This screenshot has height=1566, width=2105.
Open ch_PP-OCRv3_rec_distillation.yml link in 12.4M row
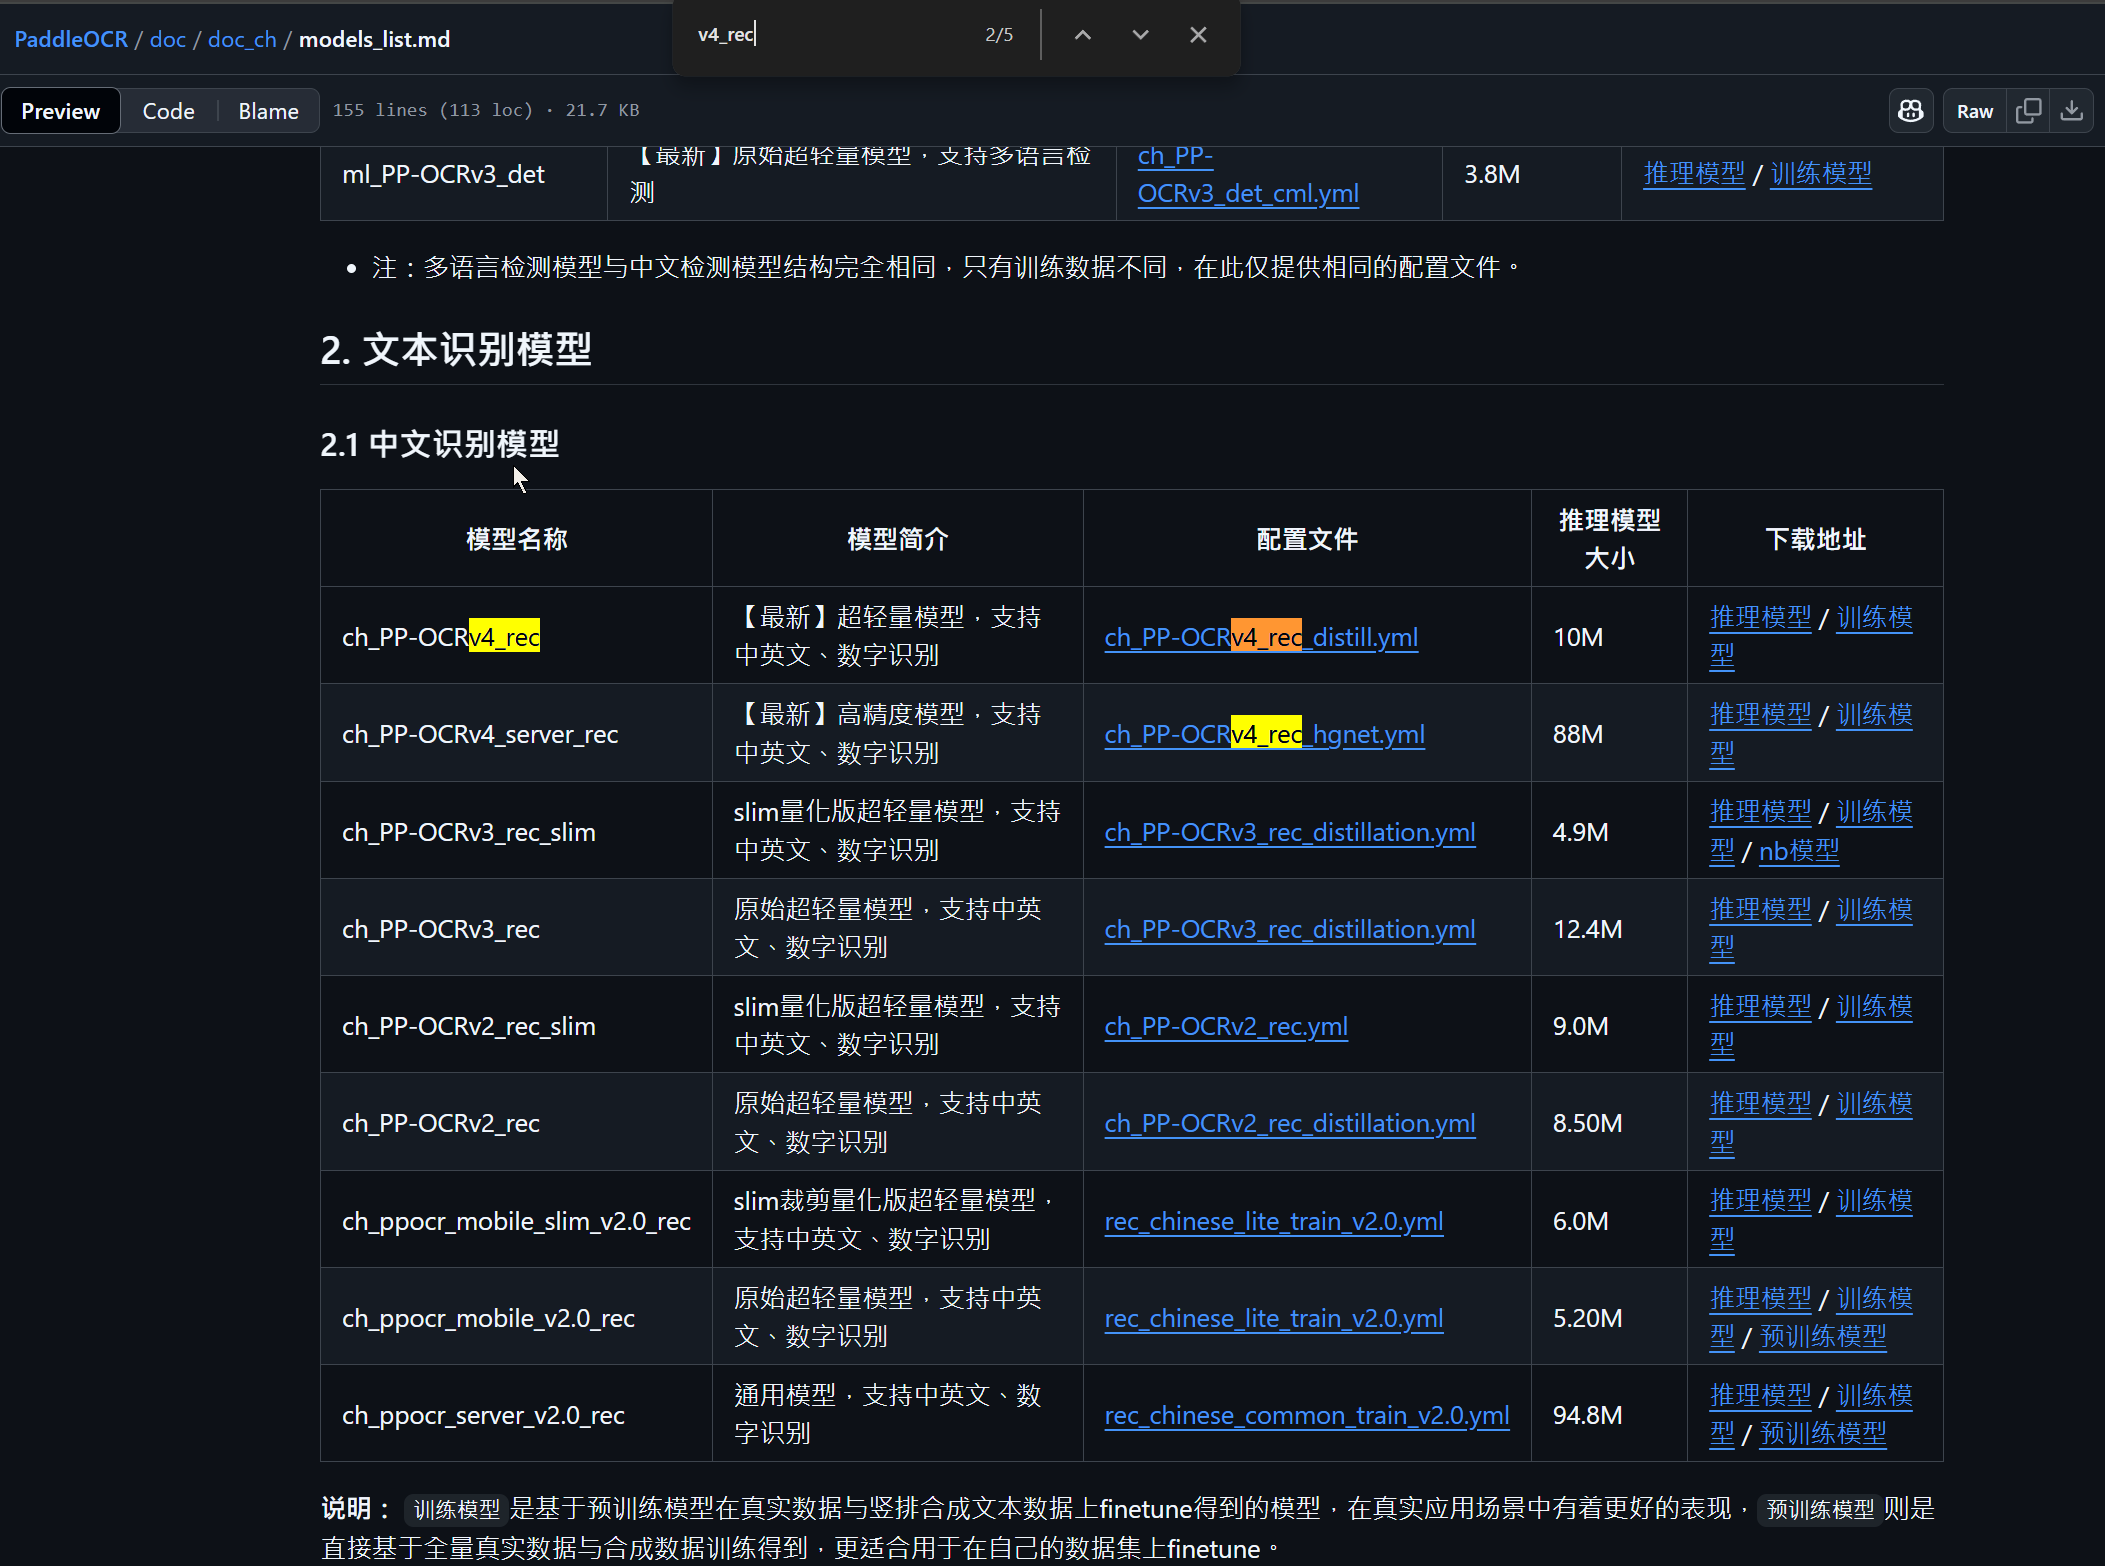tap(1290, 929)
